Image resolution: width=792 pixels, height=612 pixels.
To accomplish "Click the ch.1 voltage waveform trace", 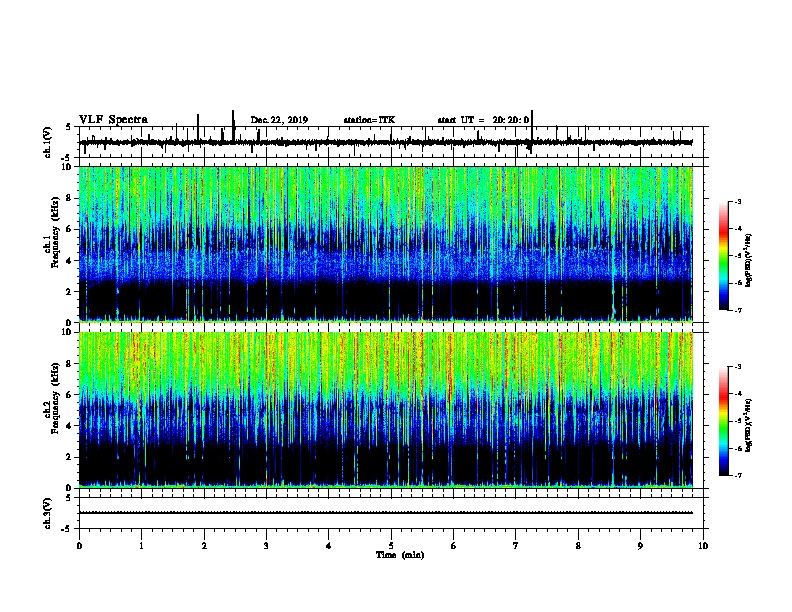I will pyautogui.click(x=386, y=142).
